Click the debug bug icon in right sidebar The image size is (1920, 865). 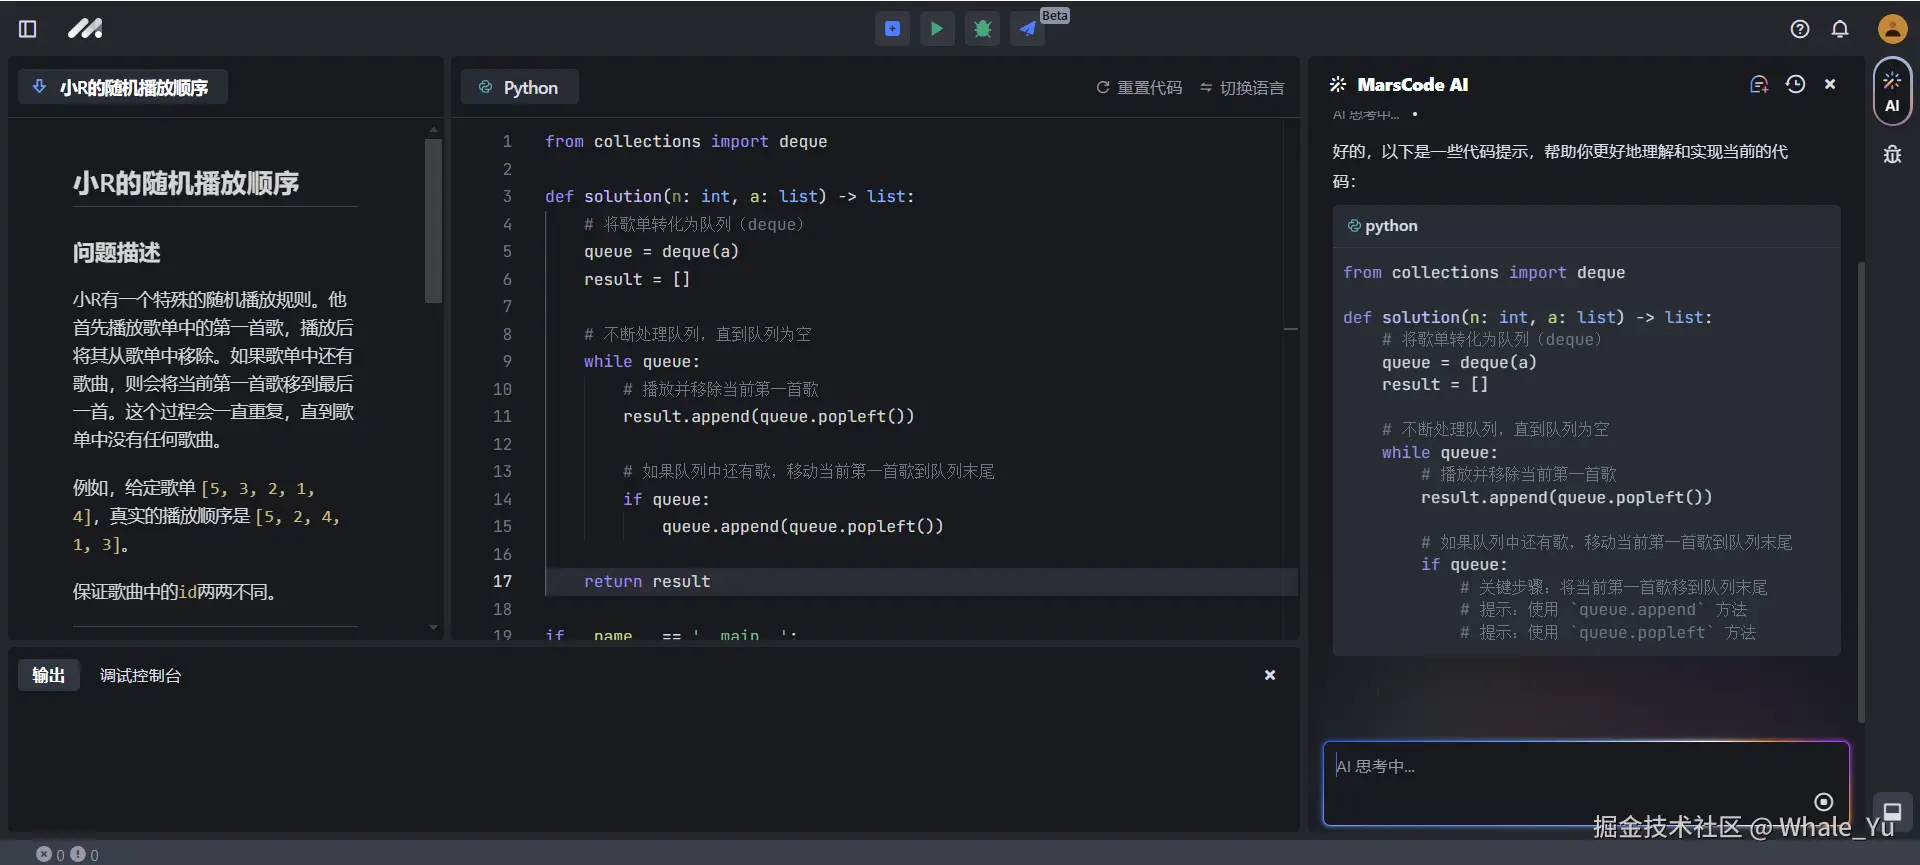coord(1892,154)
